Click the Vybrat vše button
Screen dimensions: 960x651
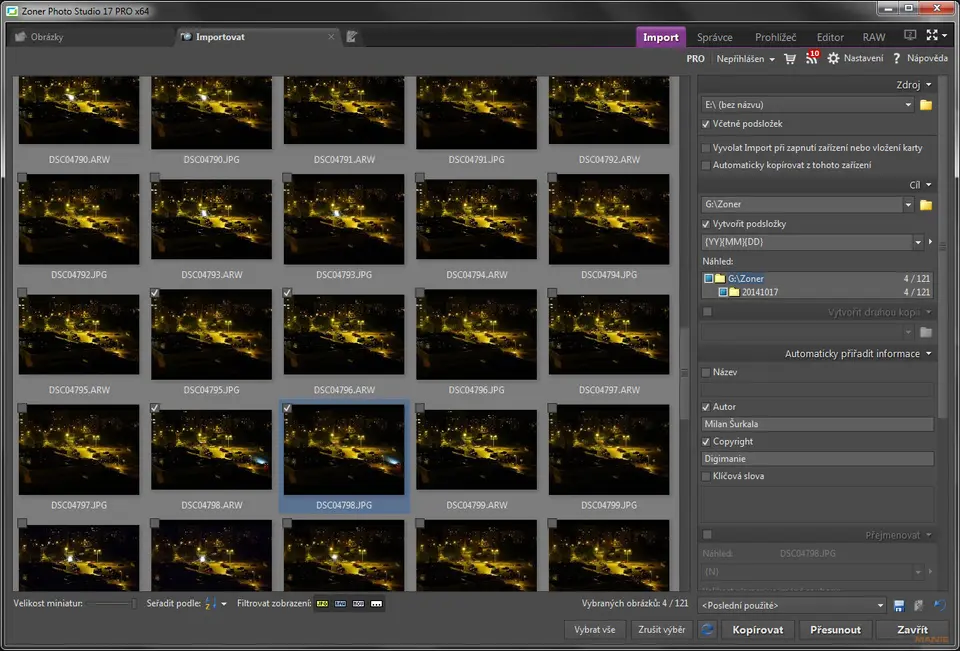595,630
